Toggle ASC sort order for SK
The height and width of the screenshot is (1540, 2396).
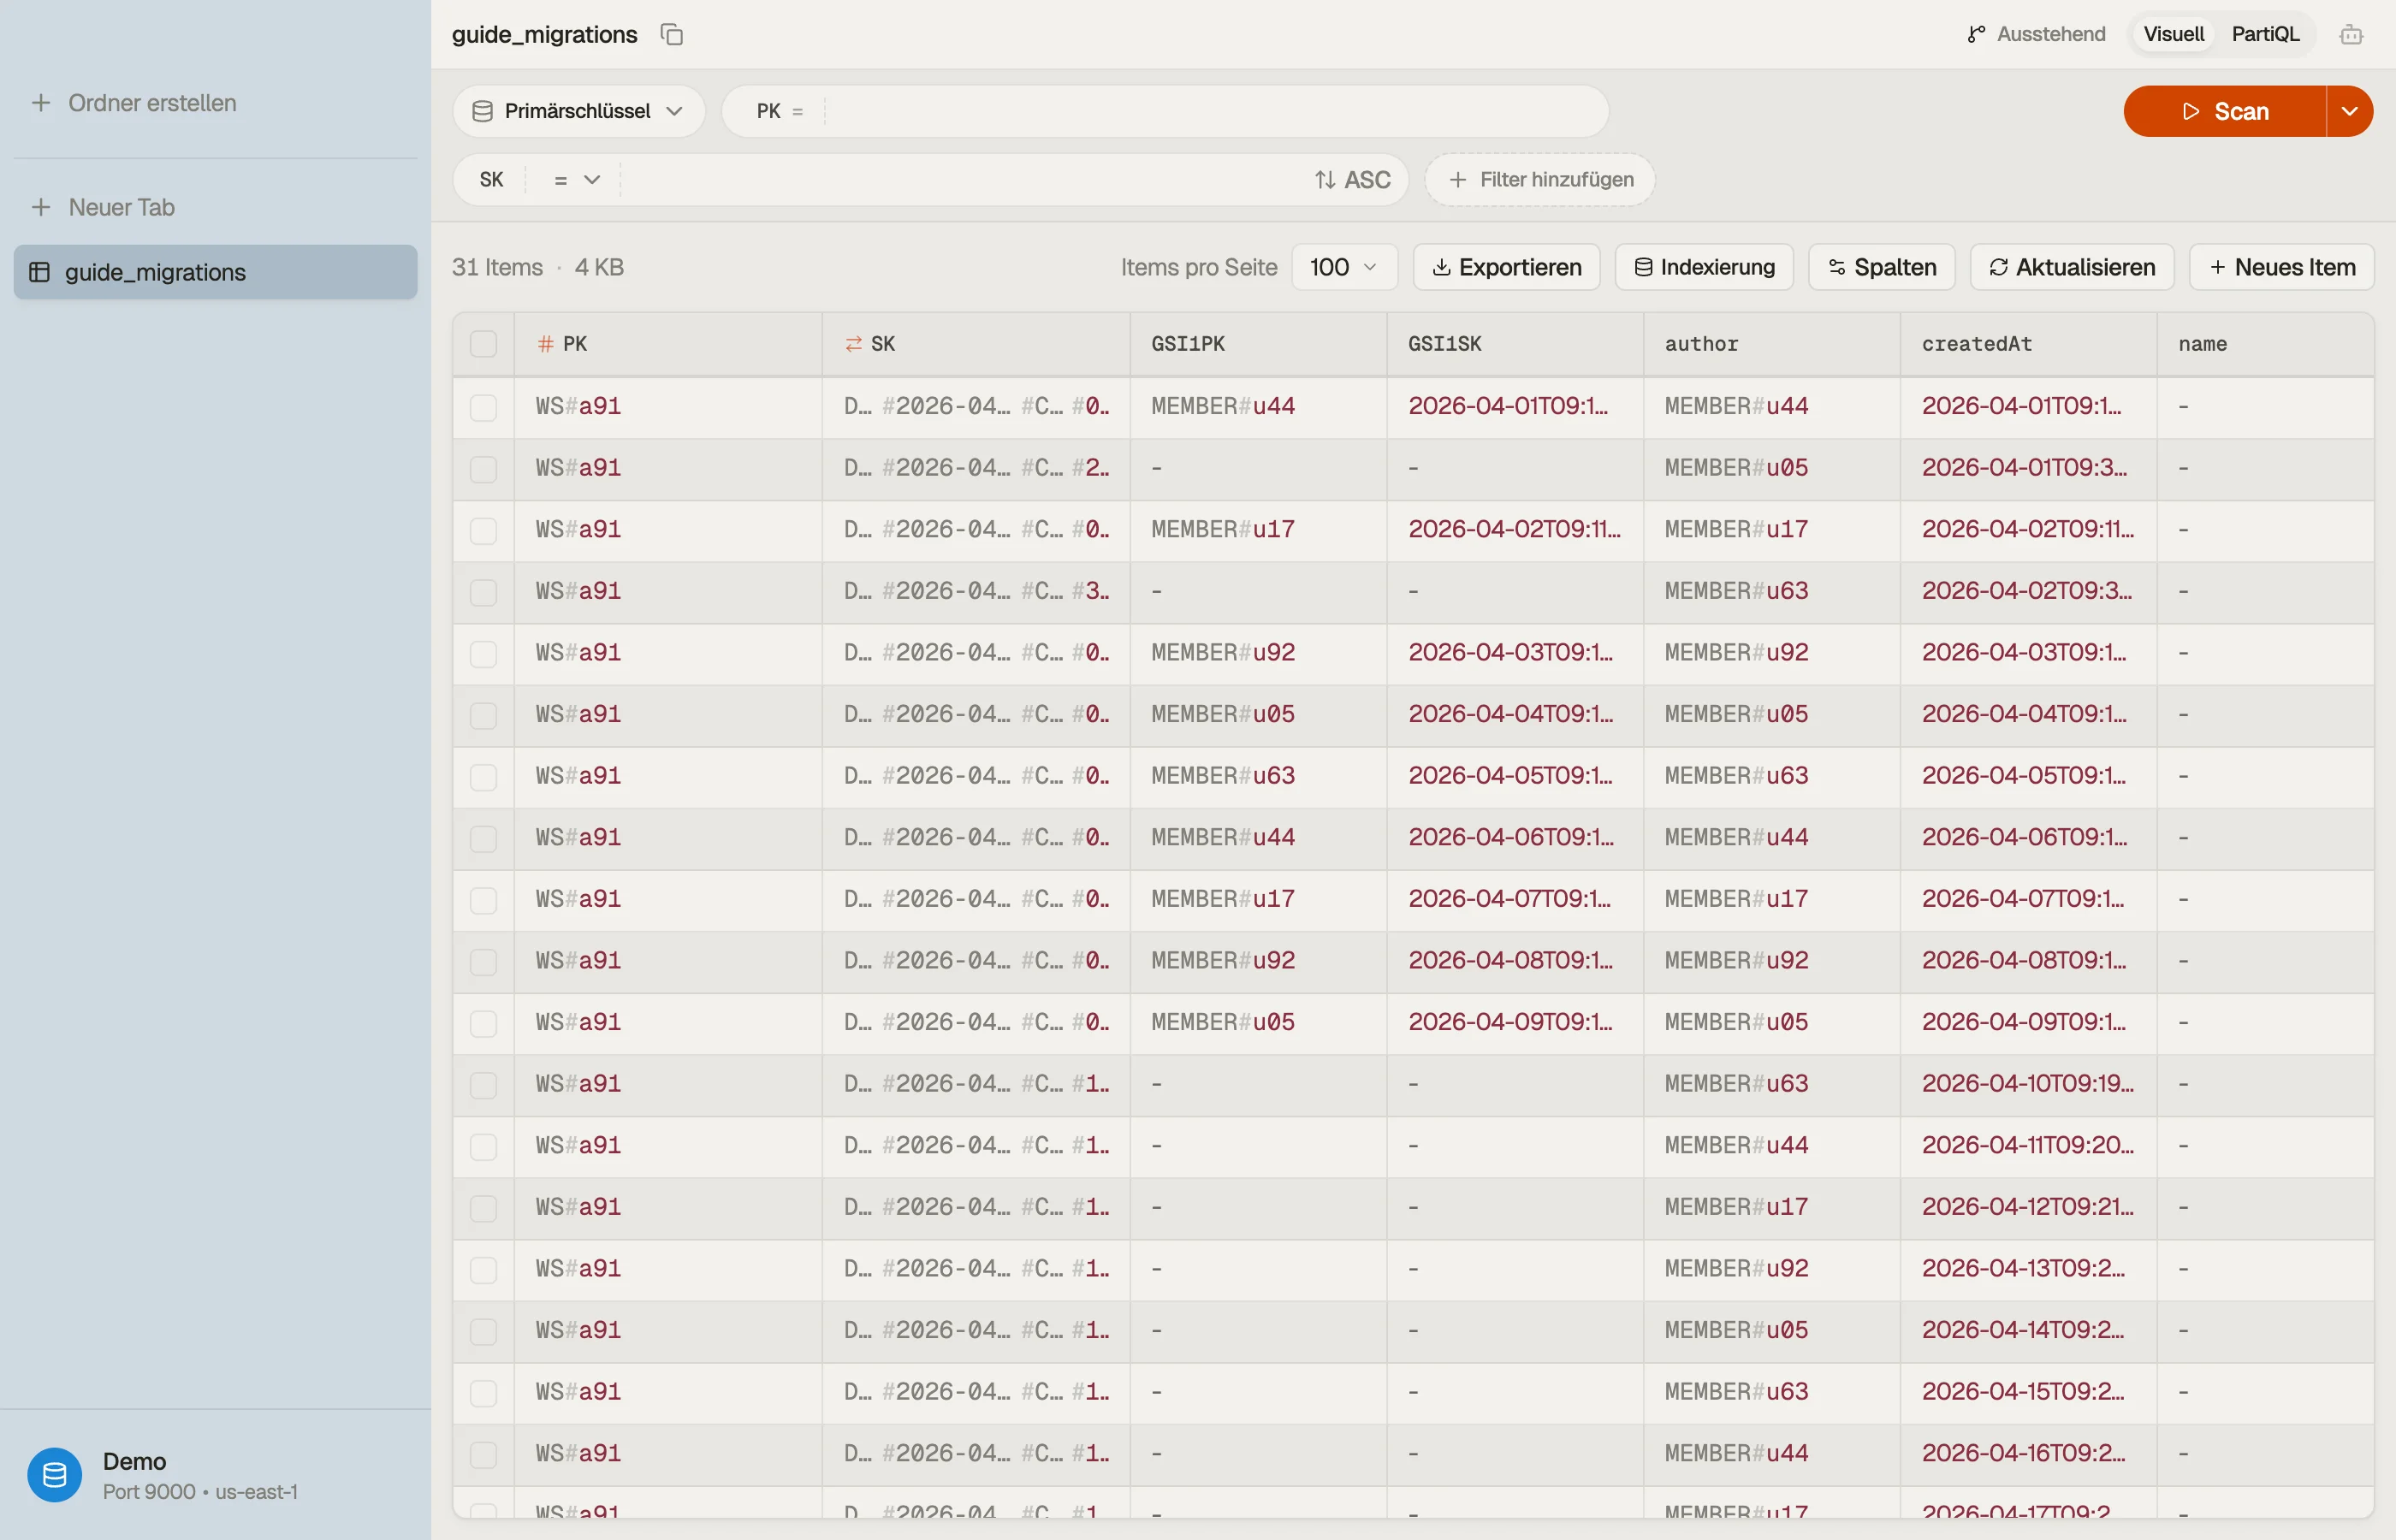click(1352, 180)
